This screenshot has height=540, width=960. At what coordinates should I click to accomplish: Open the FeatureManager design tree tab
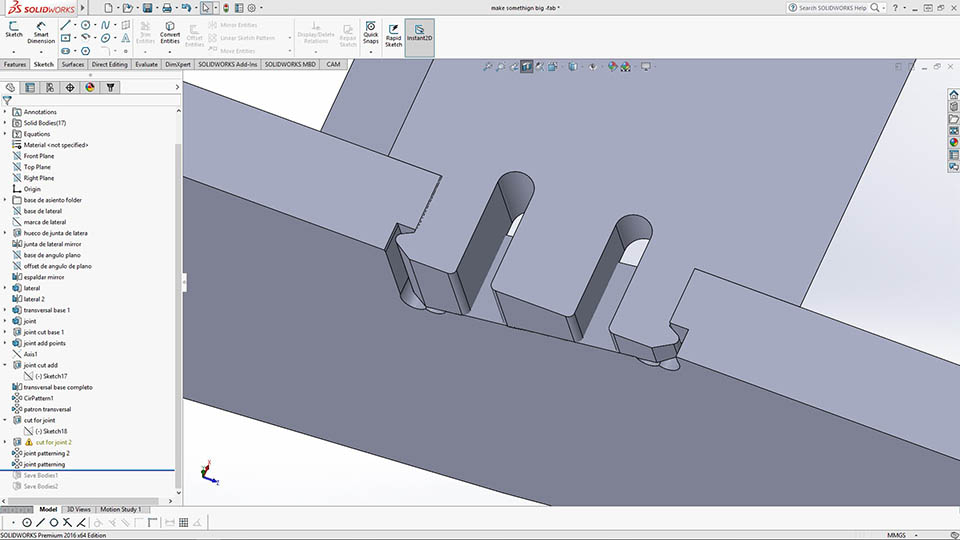point(10,88)
